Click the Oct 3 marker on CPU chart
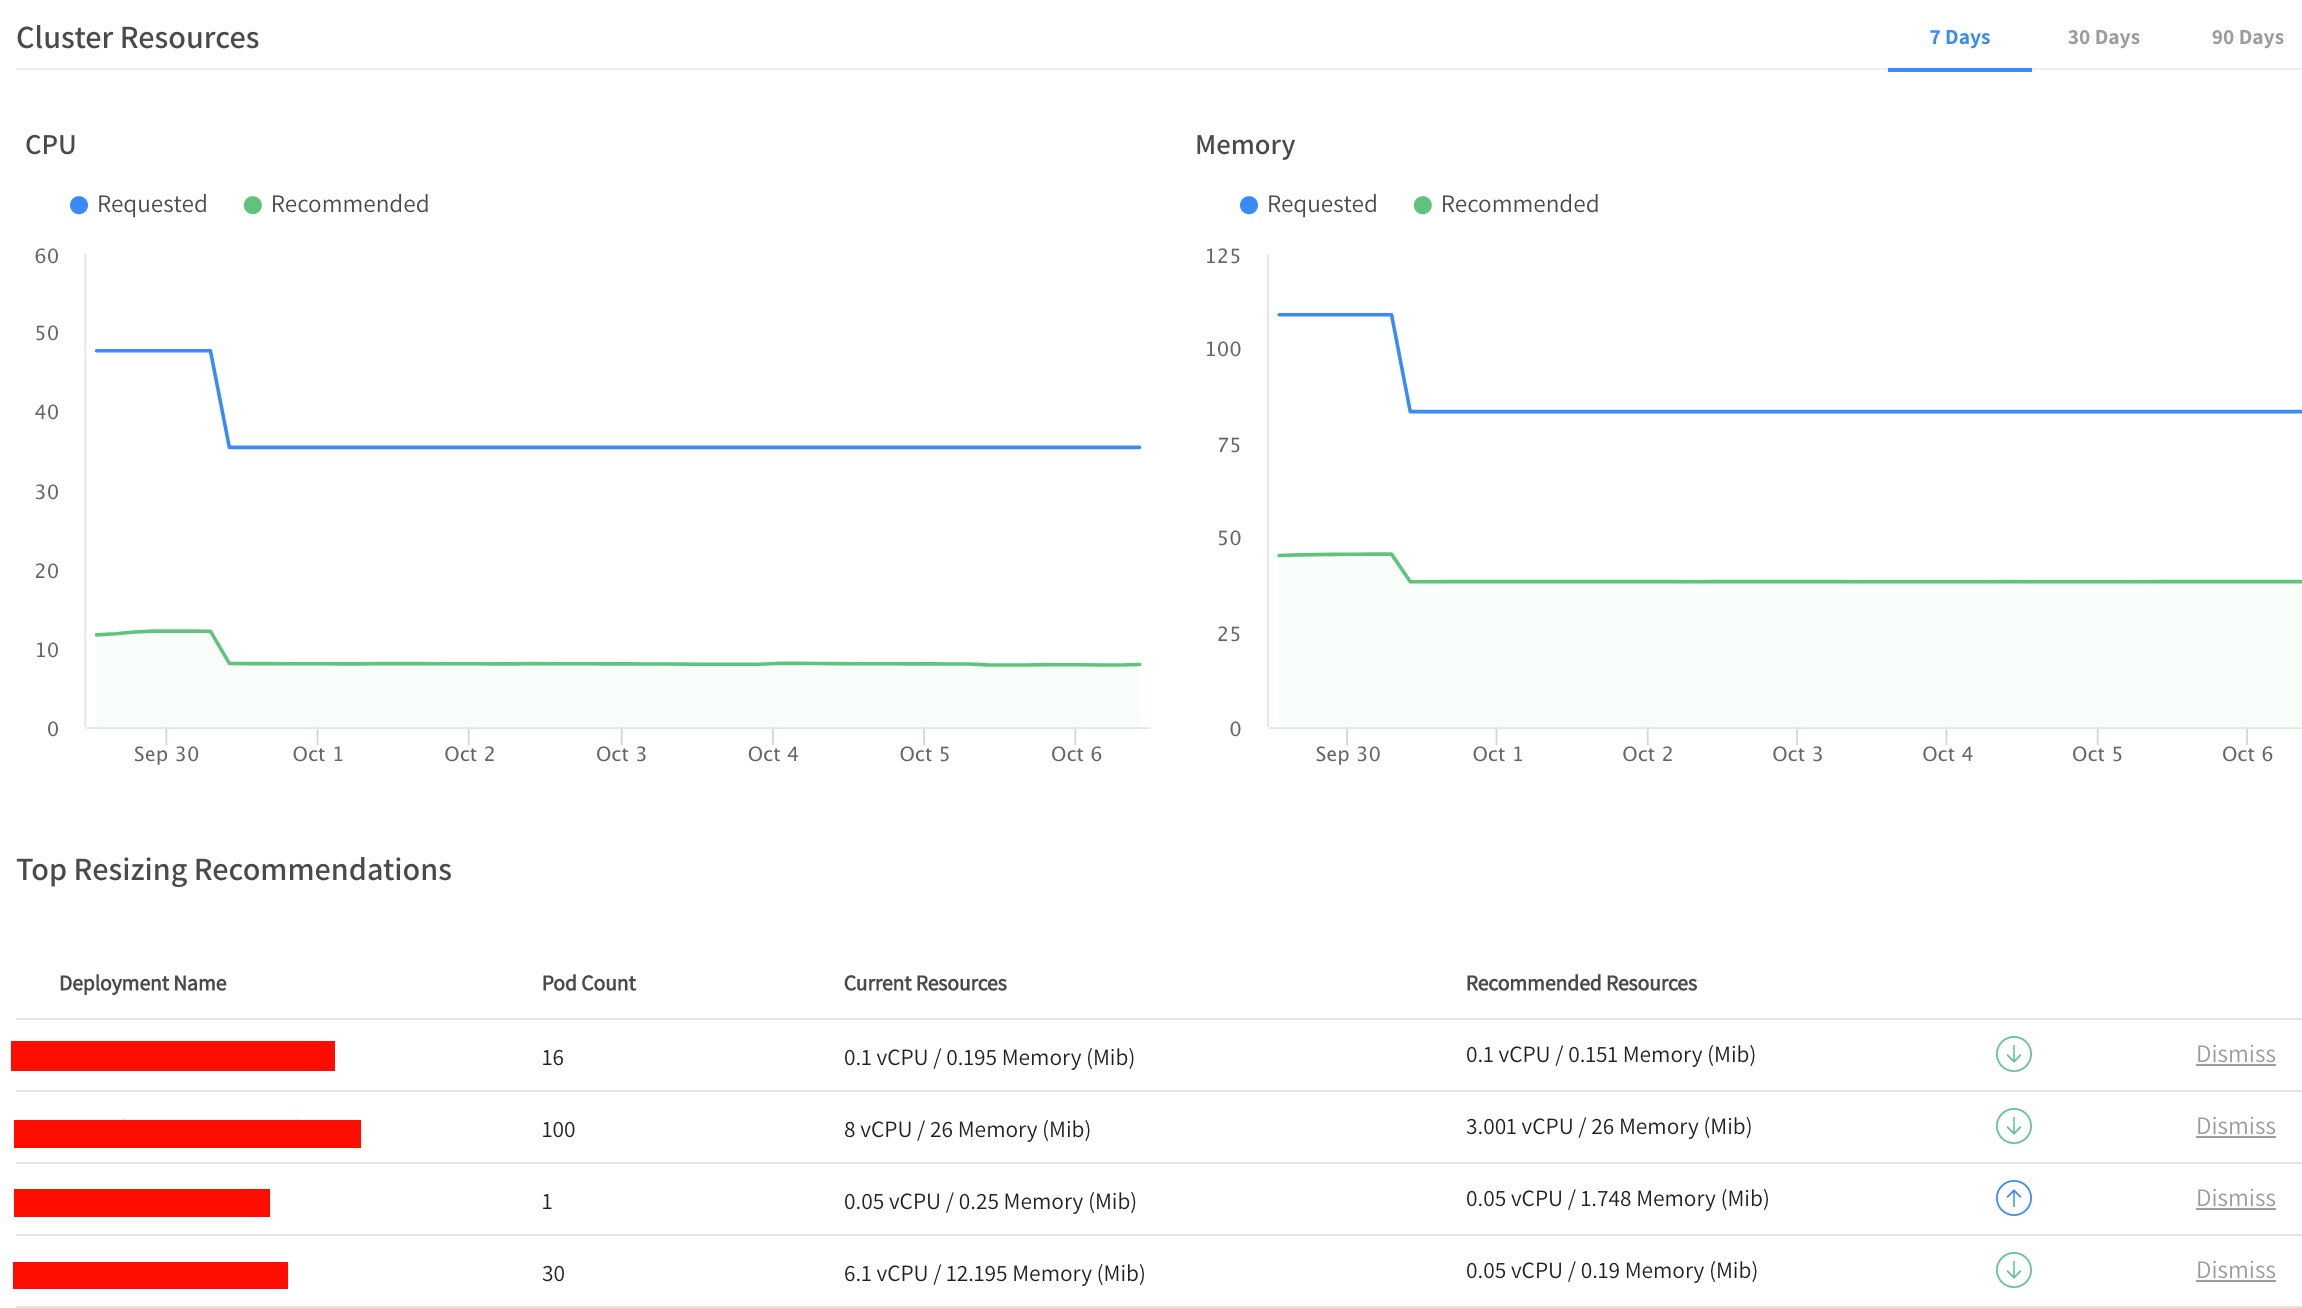This screenshot has height=1308, width=2302. pyautogui.click(x=621, y=753)
